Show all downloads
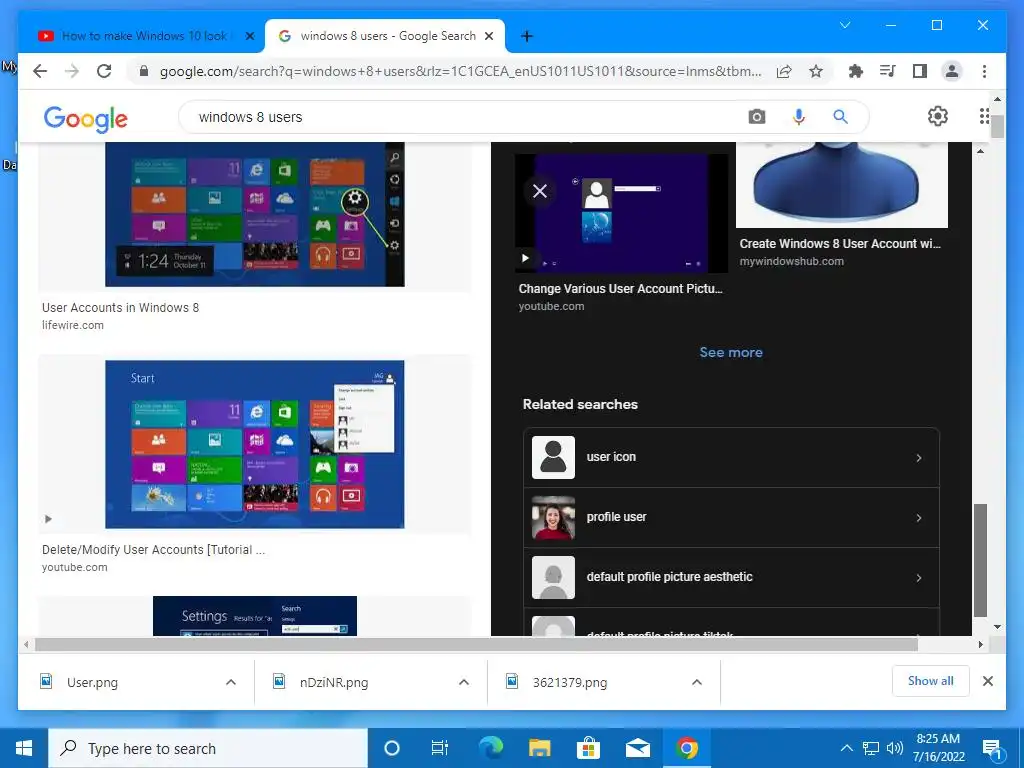The width and height of the screenshot is (1024, 768). point(931,681)
